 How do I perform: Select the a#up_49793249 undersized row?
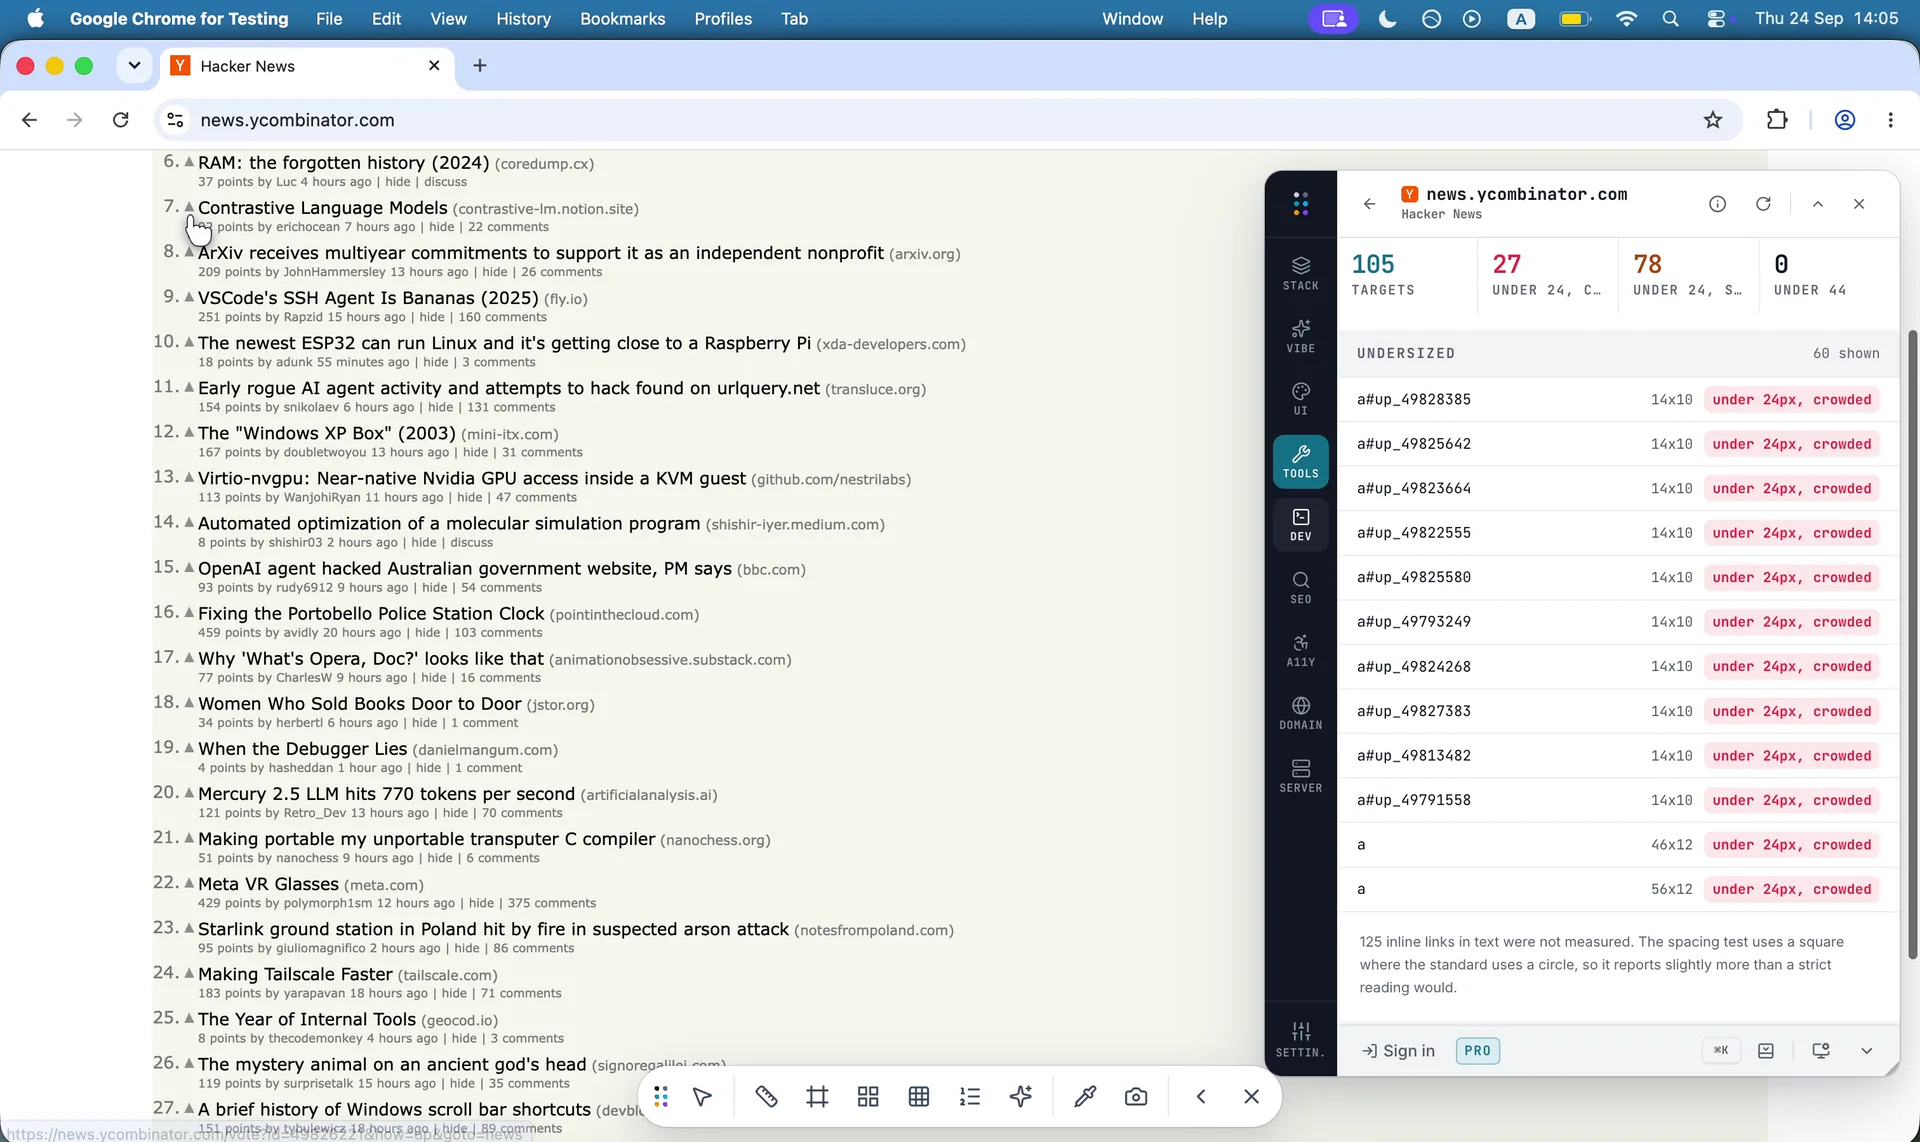pyautogui.click(x=1618, y=622)
